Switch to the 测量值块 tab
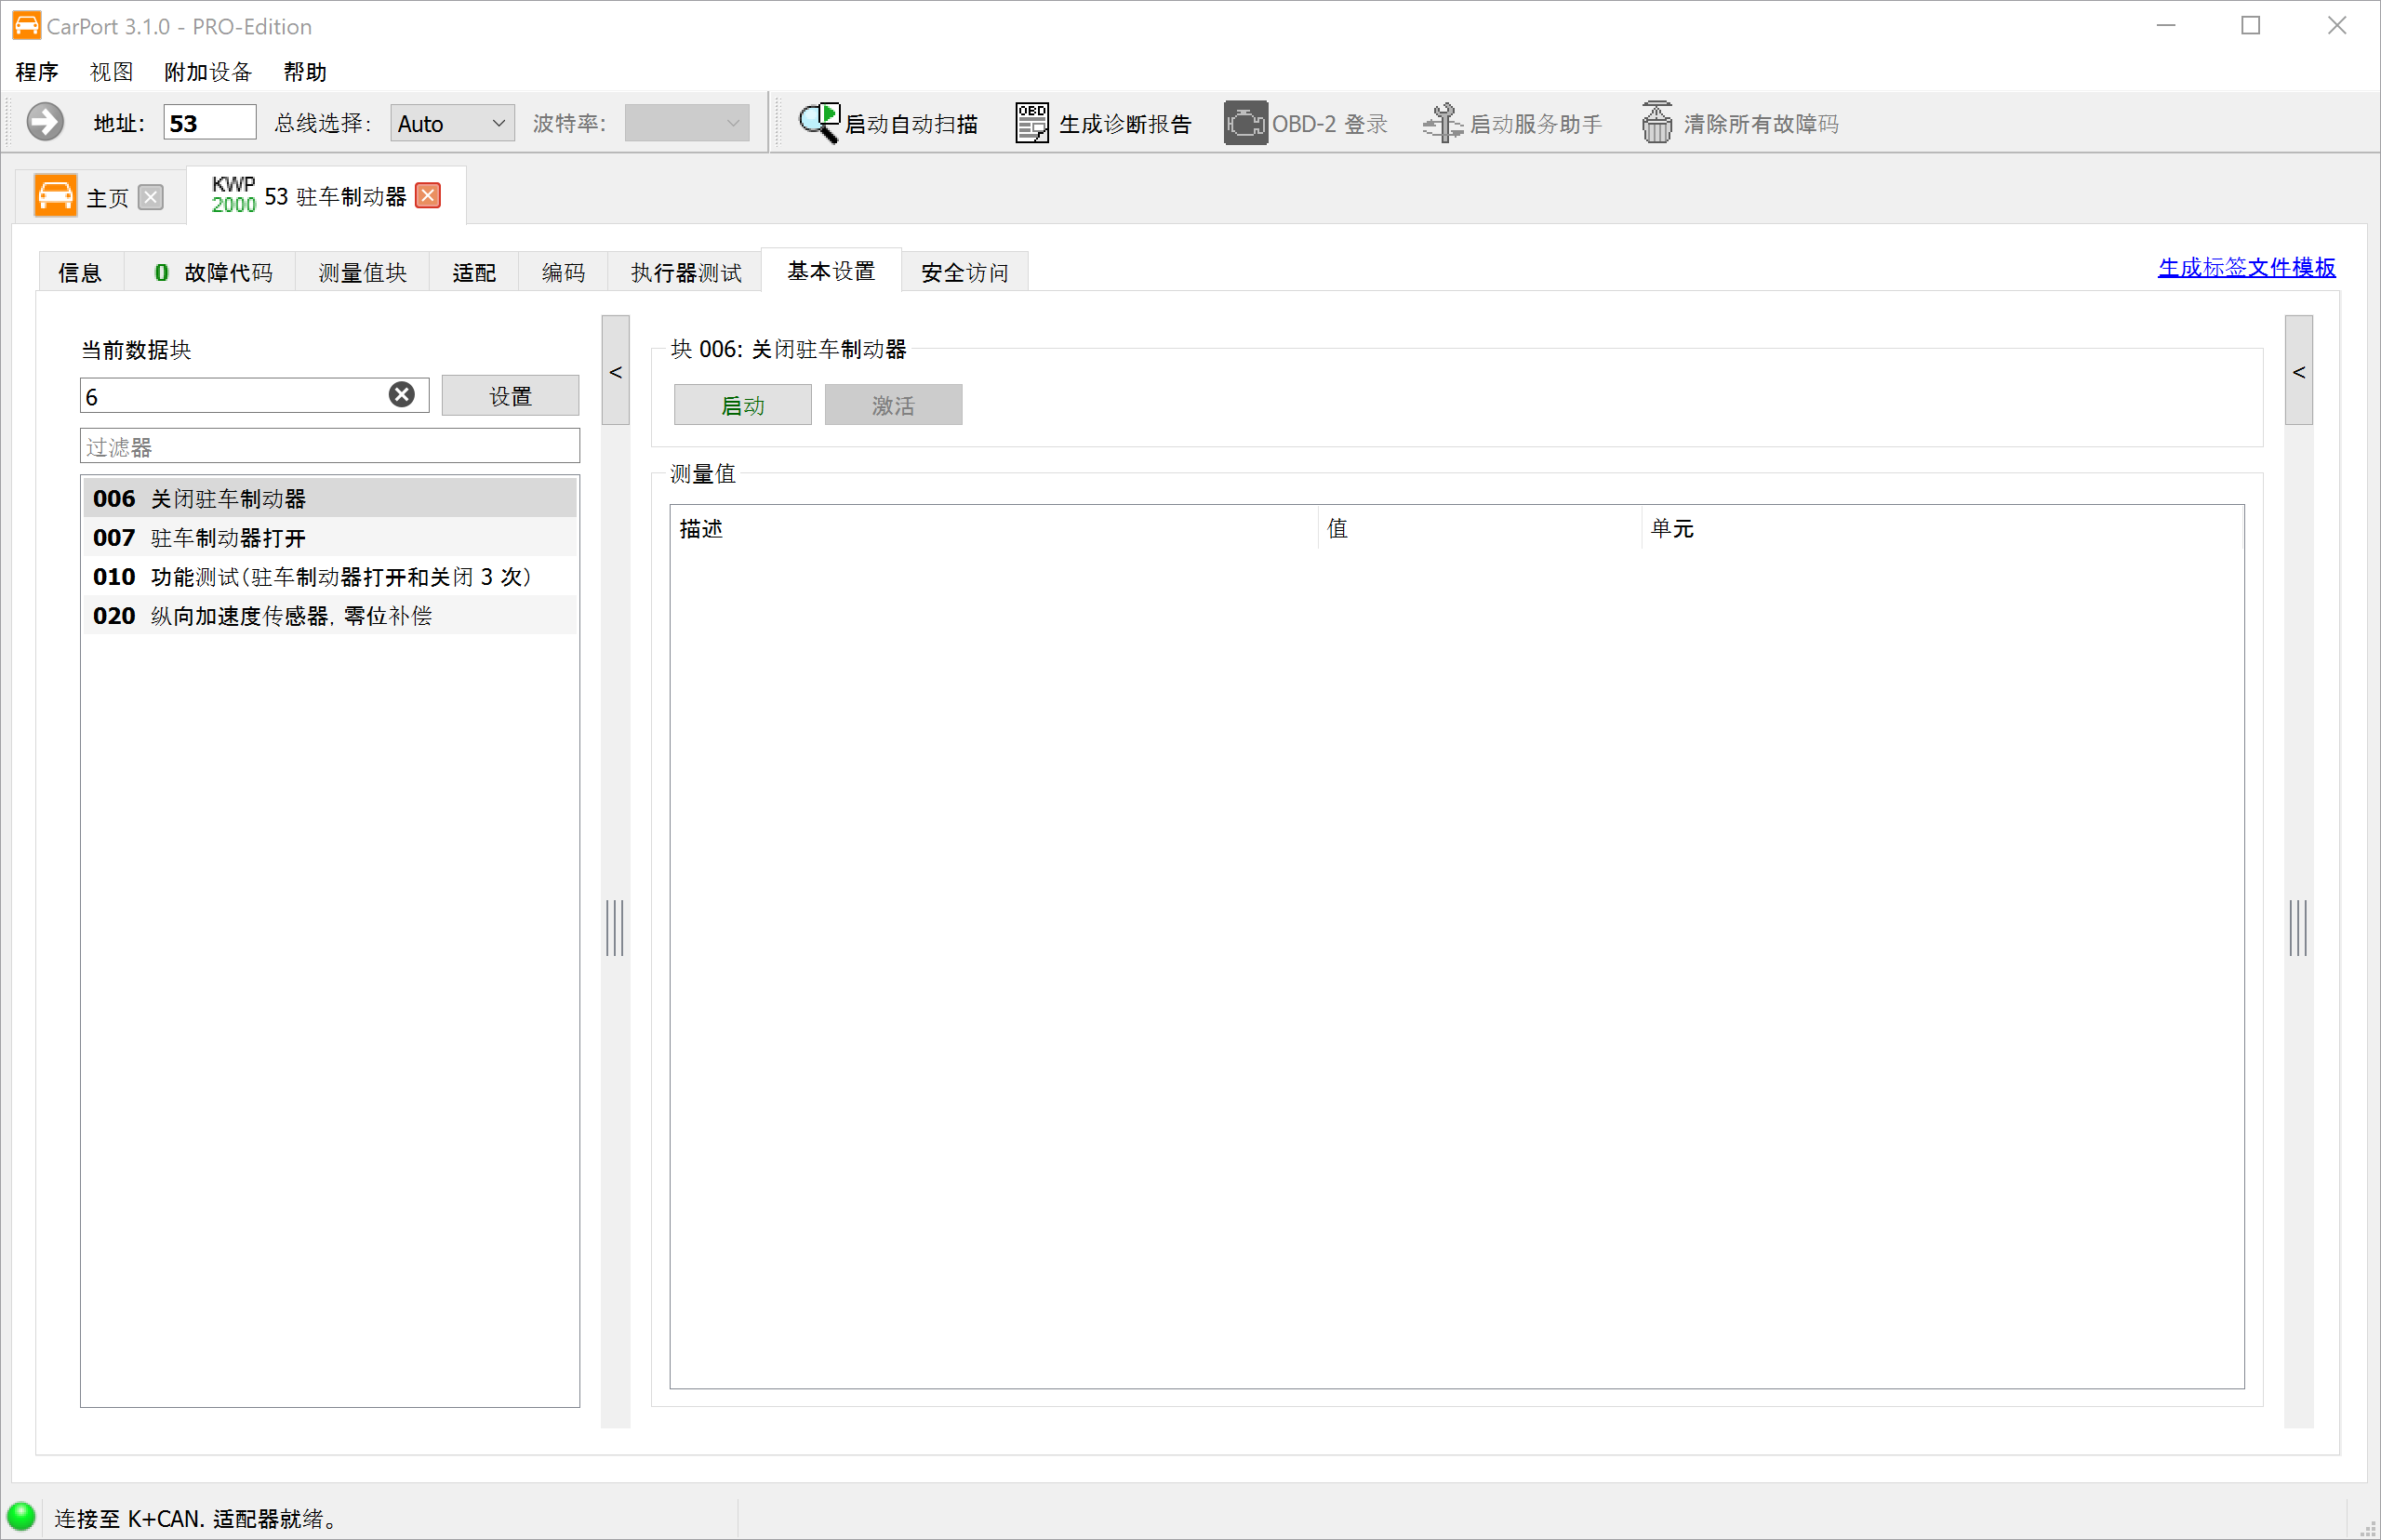Viewport: 2381px width, 1540px height. (362, 272)
